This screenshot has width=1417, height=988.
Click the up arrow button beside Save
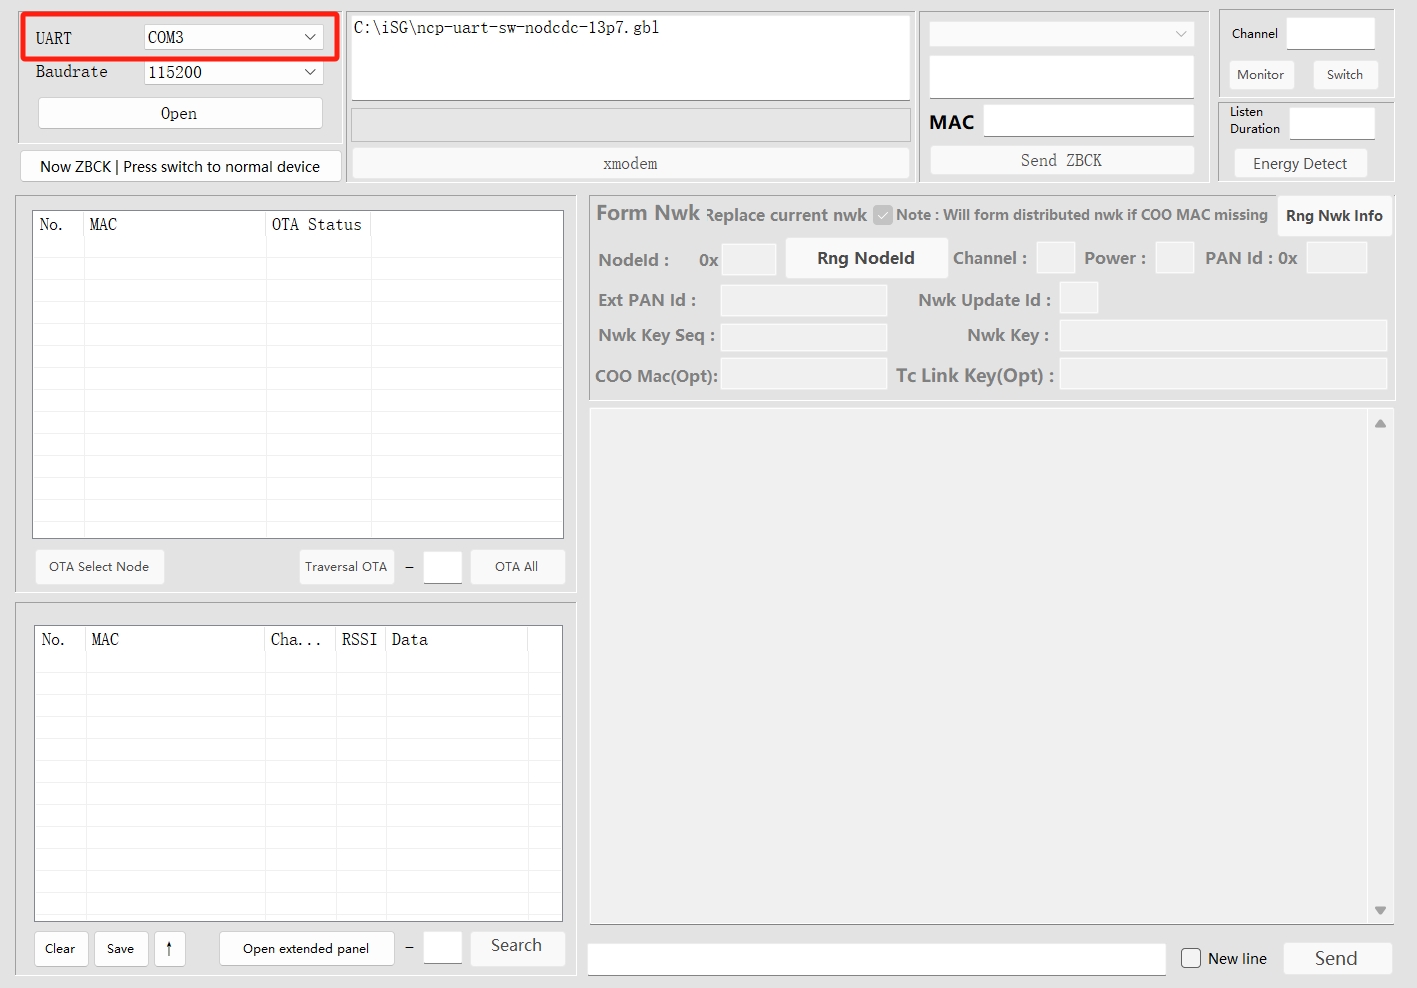169,949
